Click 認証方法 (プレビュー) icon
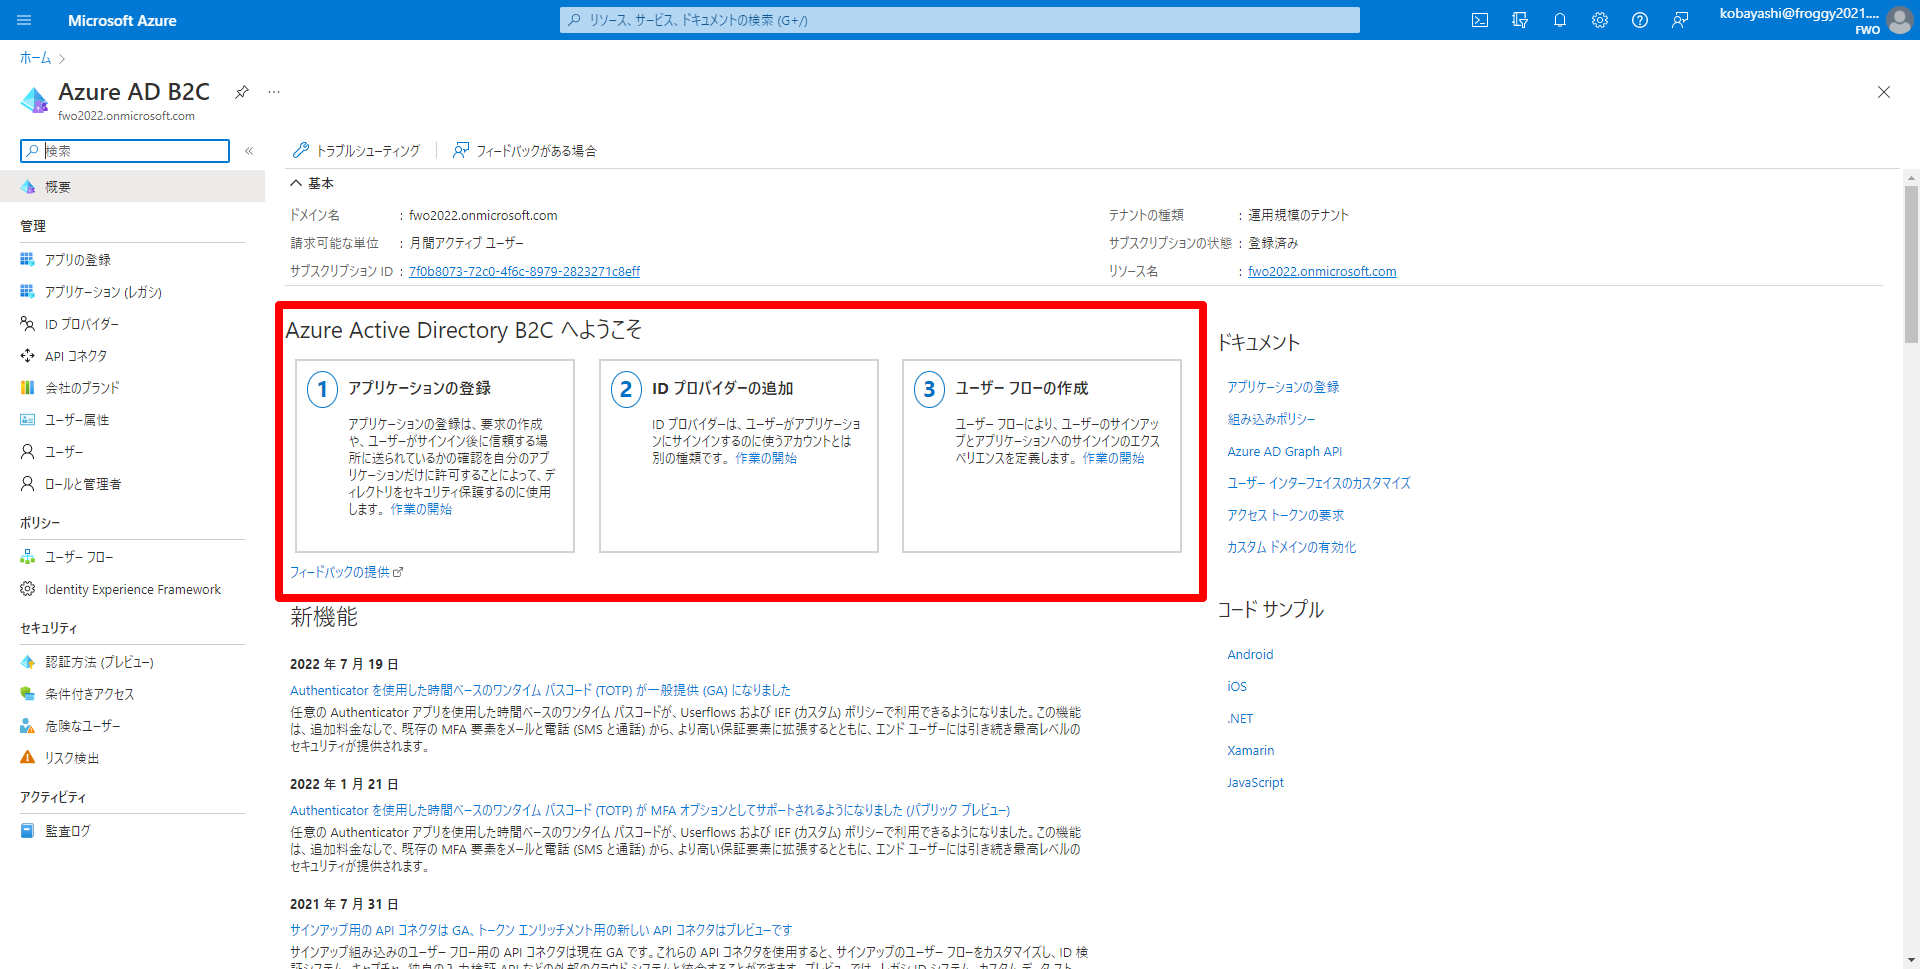 pyautogui.click(x=28, y=662)
